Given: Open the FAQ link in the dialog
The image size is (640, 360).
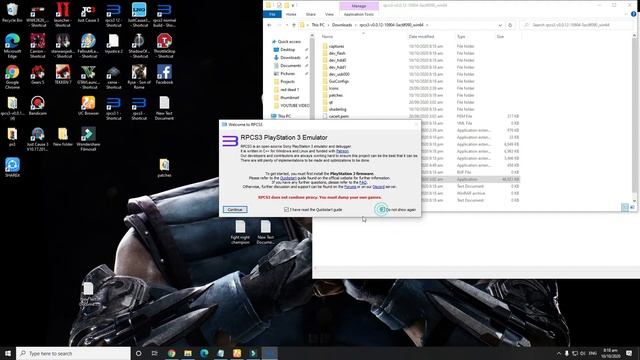Looking at the screenshot, I should coord(363,182).
